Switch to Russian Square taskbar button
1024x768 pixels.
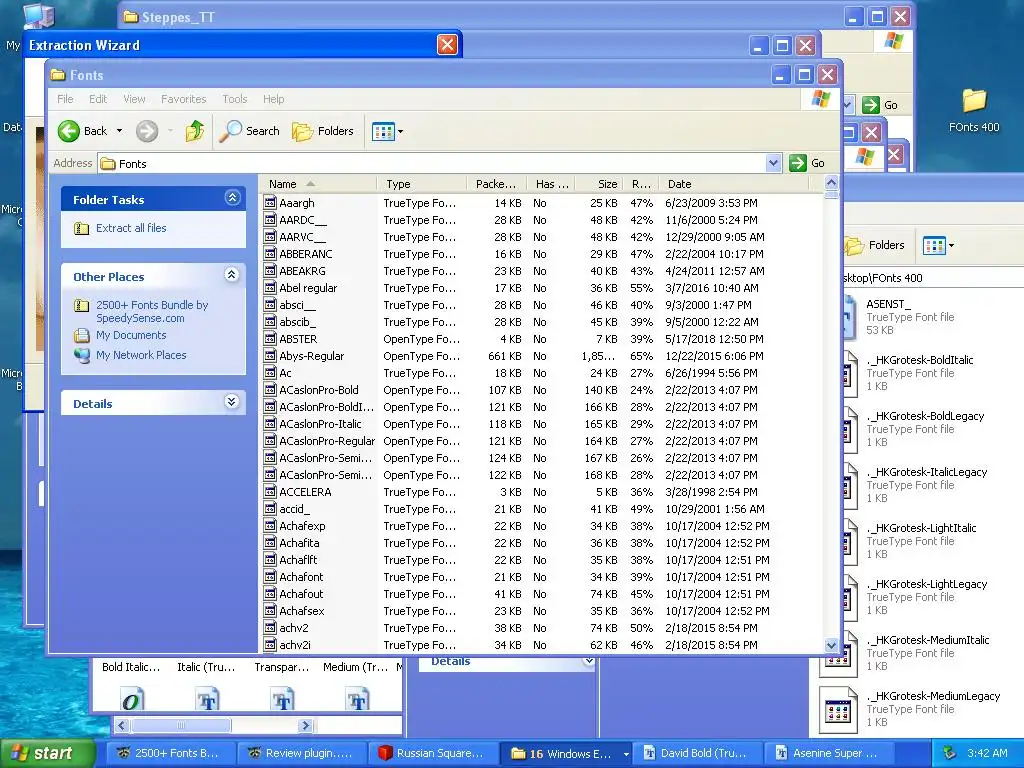[433, 754]
